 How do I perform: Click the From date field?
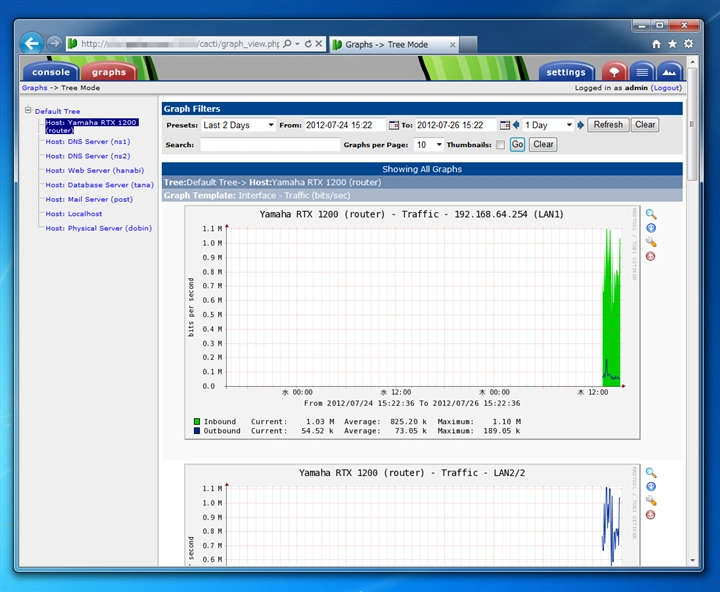(x=345, y=125)
